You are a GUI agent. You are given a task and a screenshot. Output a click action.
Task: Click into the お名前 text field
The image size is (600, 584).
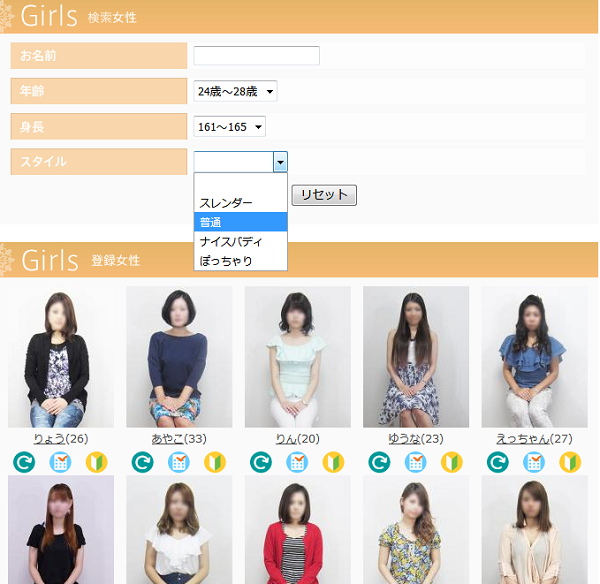point(256,56)
